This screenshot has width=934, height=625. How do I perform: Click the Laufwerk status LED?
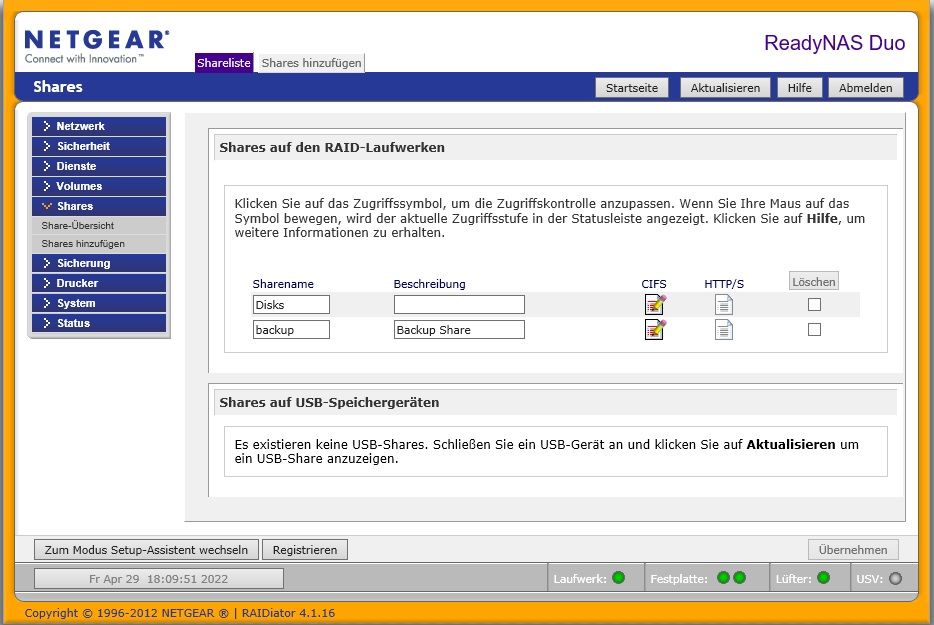[x=618, y=578]
